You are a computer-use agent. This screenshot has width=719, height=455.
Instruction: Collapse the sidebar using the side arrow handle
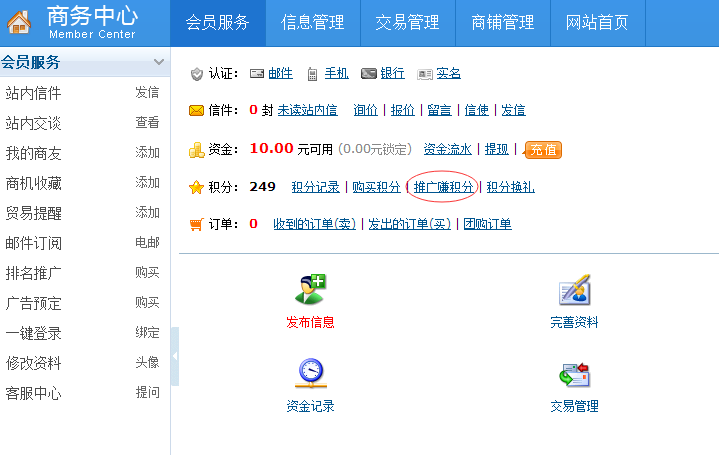[175, 356]
